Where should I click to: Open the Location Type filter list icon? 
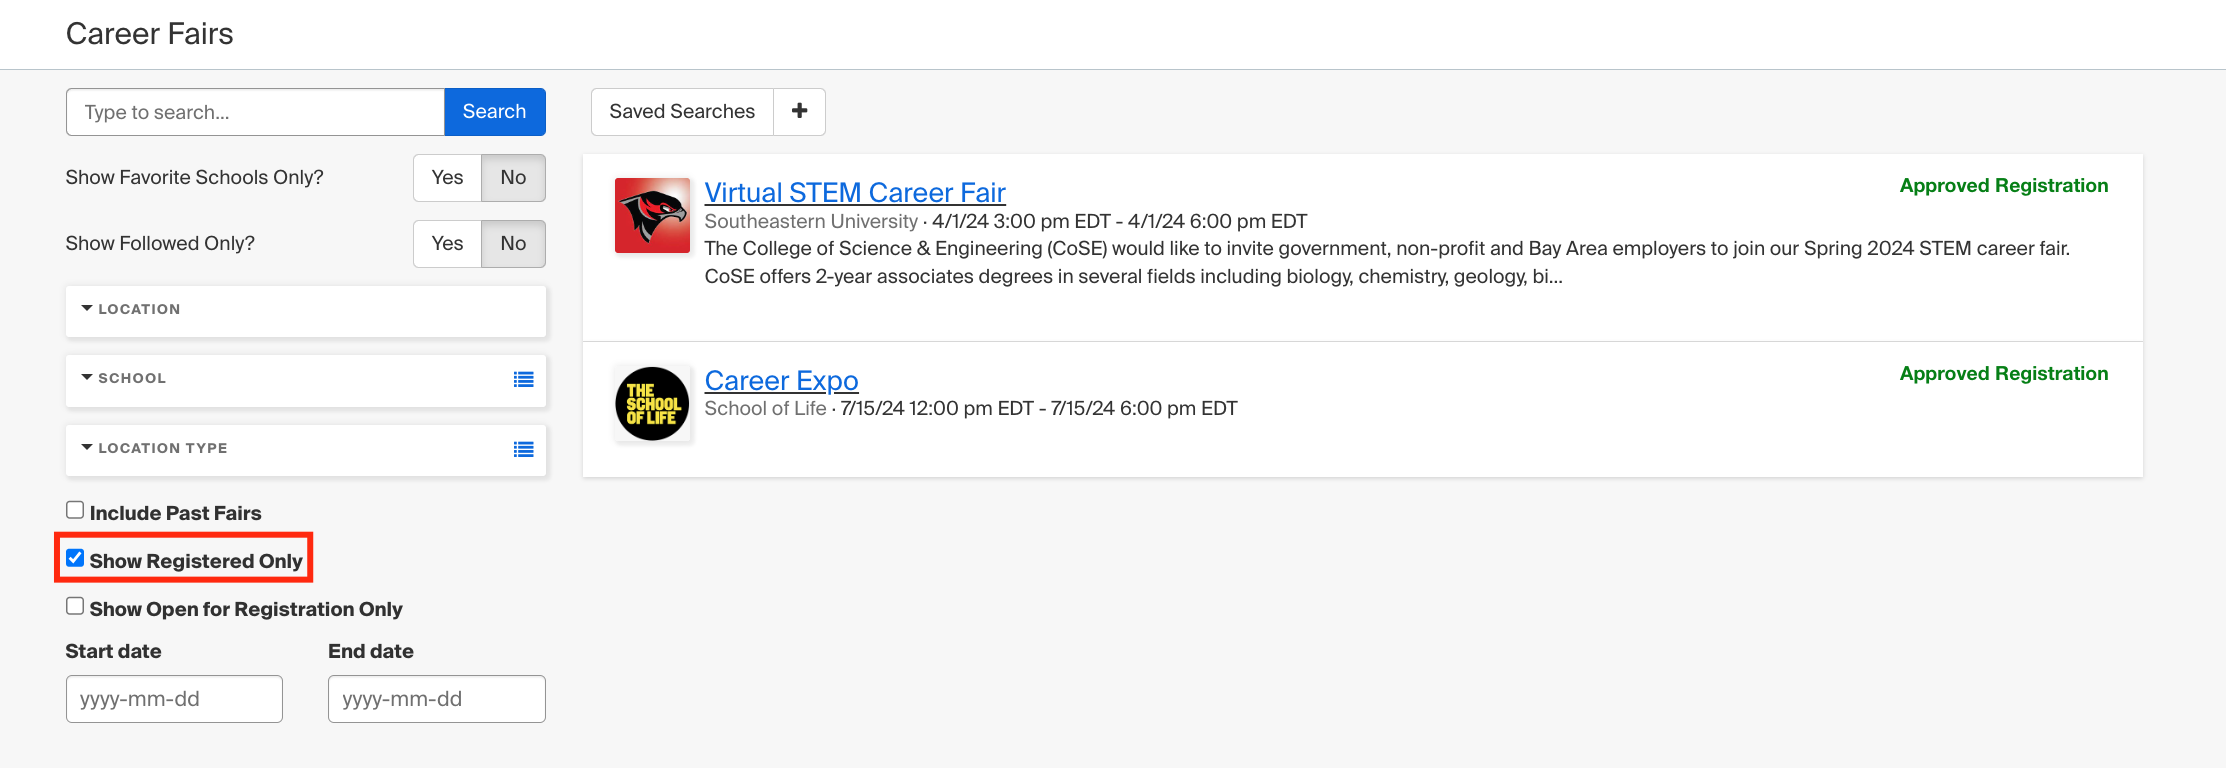pos(524,450)
